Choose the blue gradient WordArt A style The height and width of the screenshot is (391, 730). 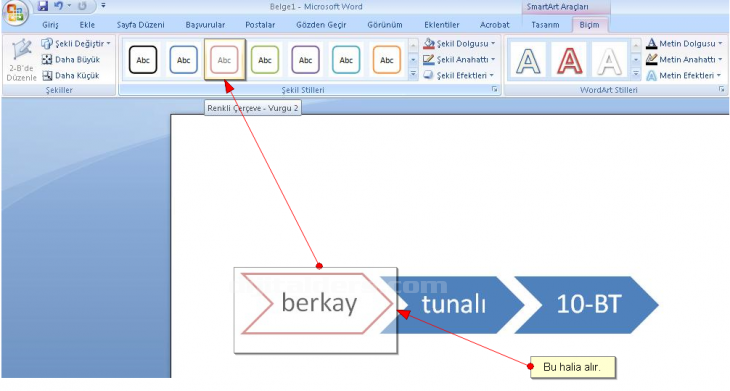pos(528,60)
